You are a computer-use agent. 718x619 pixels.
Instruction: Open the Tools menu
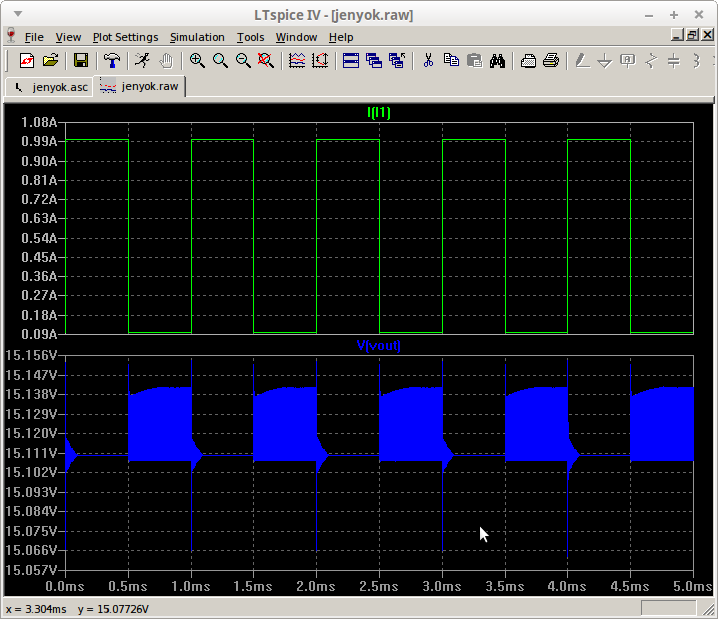point(250,37)
